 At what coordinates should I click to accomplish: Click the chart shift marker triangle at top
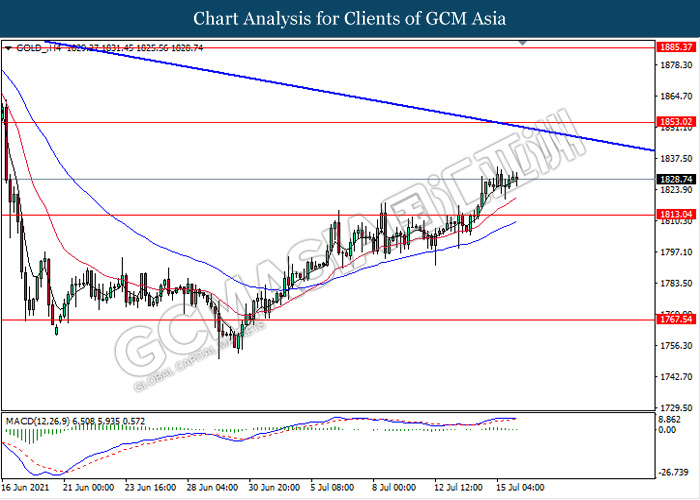coord(522,43)
